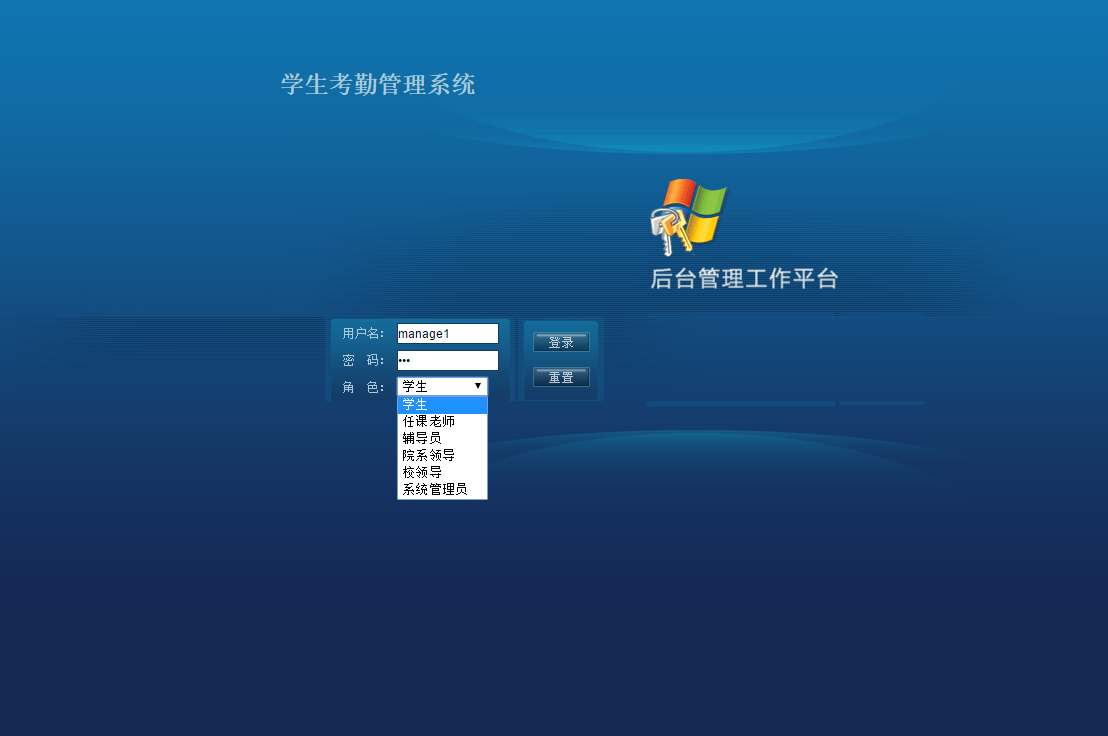Click the password input field
This screenshot has width=1108, height=736.
(447, 360)
